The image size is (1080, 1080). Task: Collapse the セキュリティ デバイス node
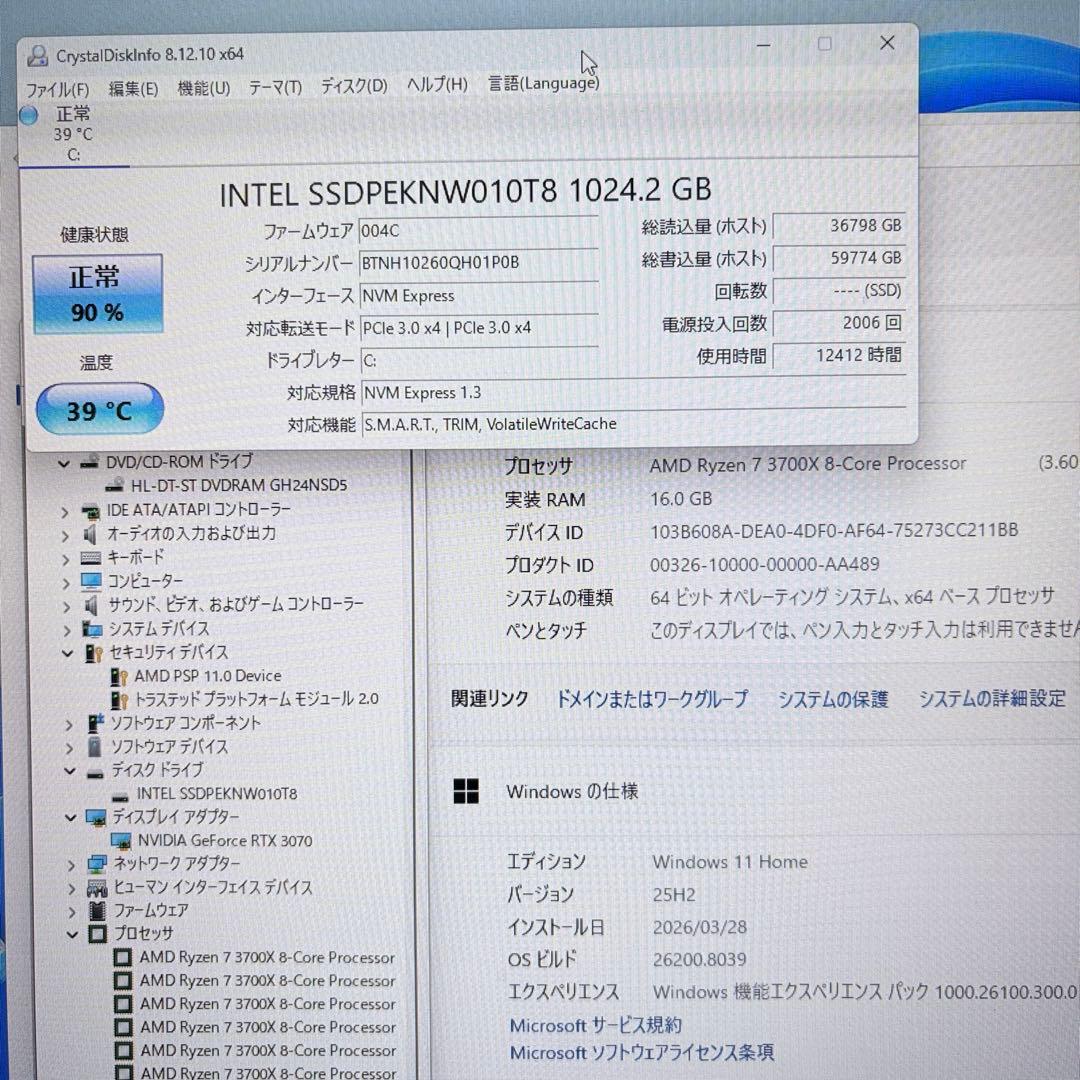(68, 653)
